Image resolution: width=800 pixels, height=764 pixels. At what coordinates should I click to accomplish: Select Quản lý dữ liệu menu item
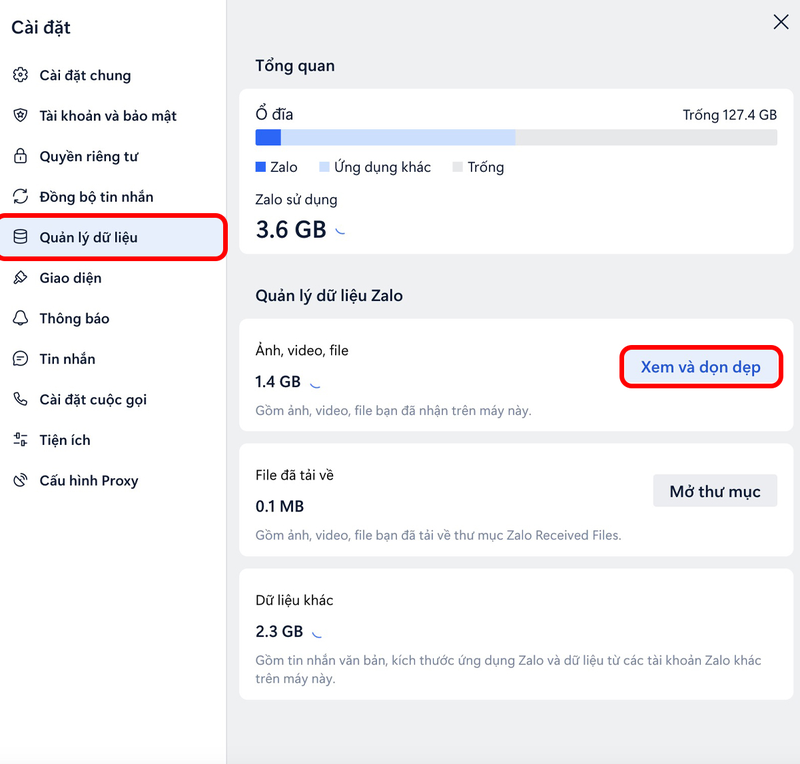[x=112, y=237]
